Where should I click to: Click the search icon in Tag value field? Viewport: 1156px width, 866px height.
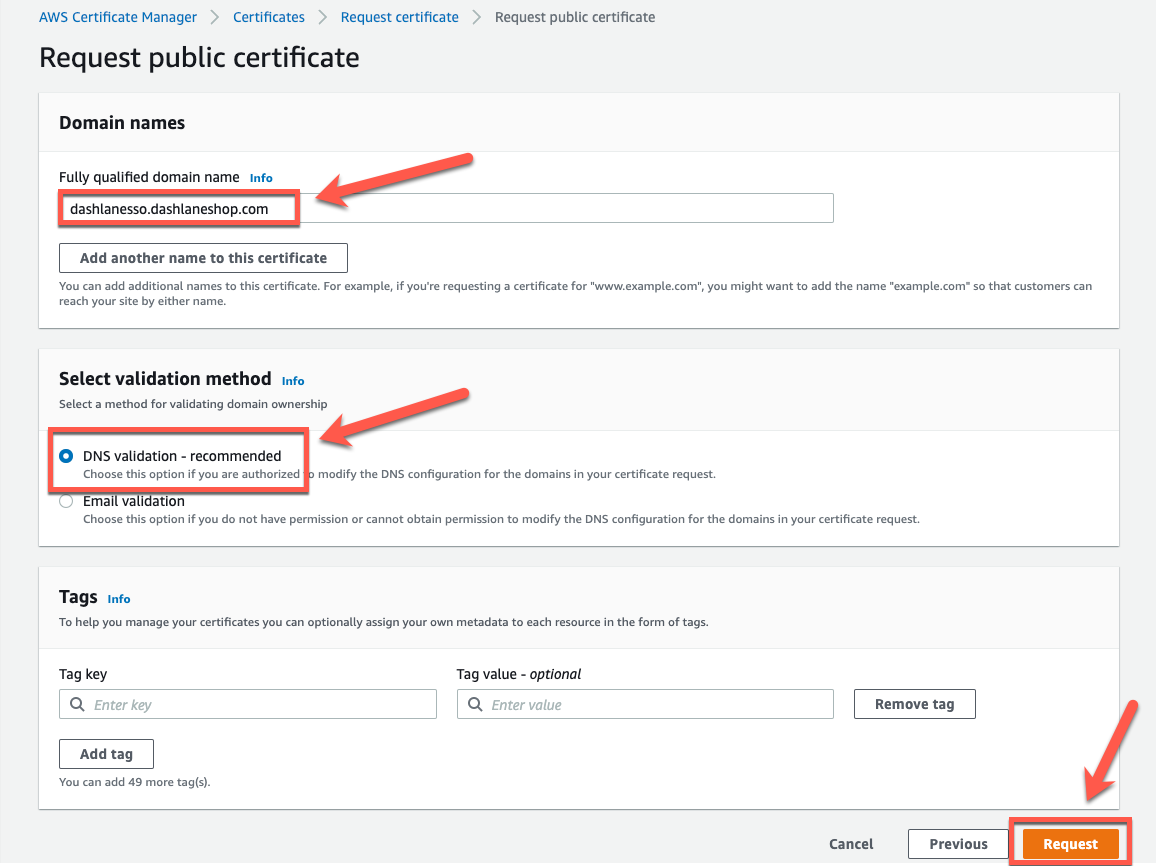point(475,705)
